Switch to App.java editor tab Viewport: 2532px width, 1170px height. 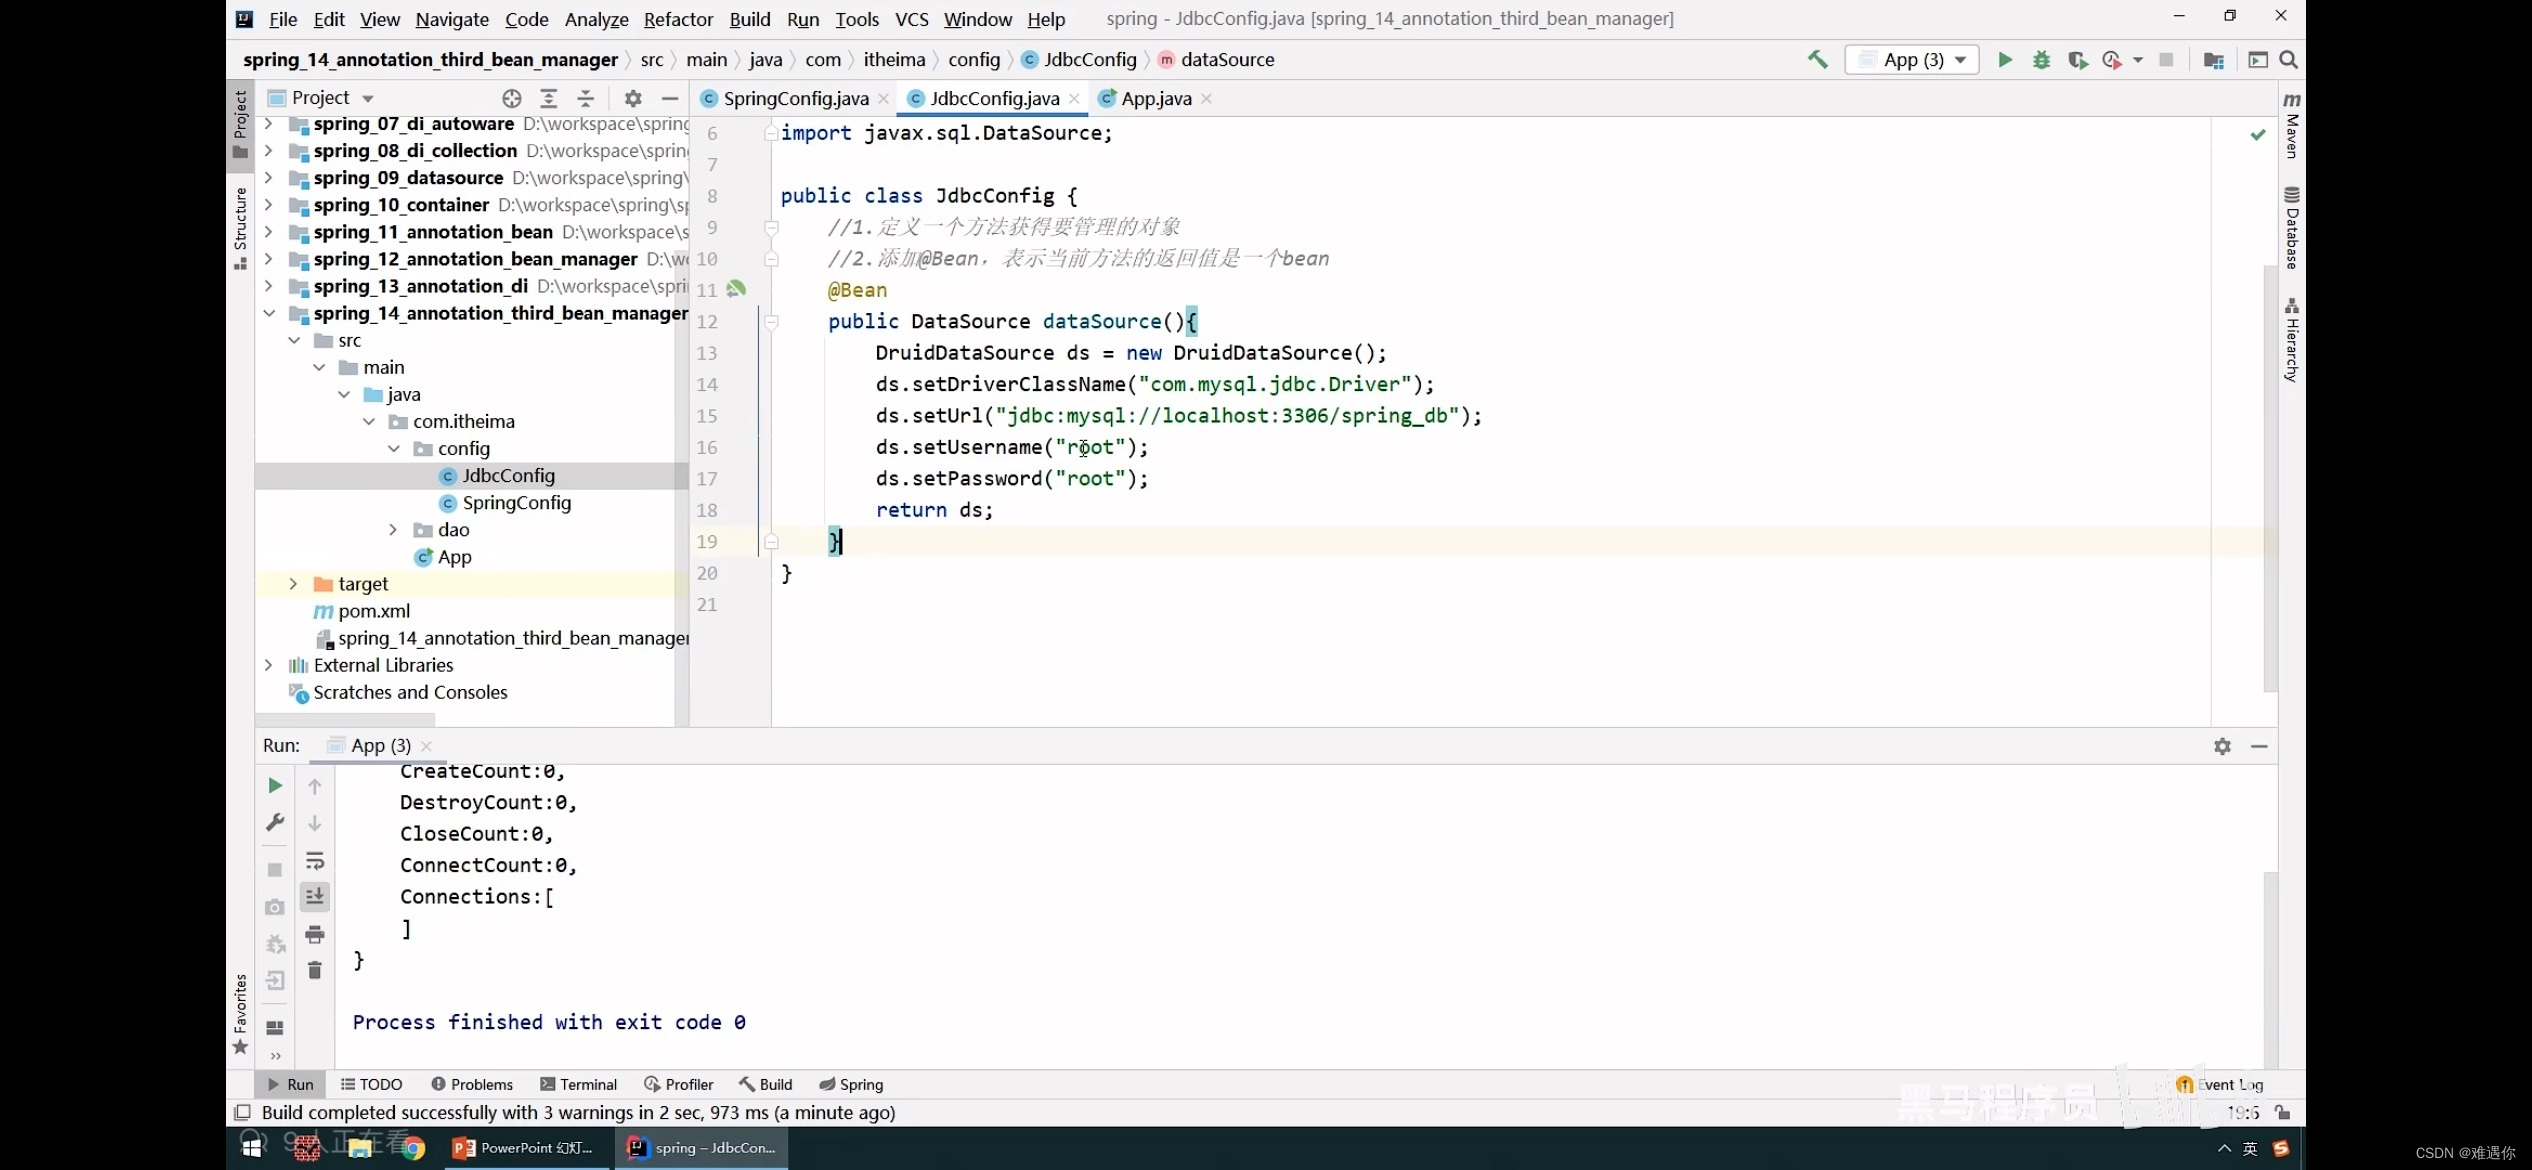[x=1155, y=98]
